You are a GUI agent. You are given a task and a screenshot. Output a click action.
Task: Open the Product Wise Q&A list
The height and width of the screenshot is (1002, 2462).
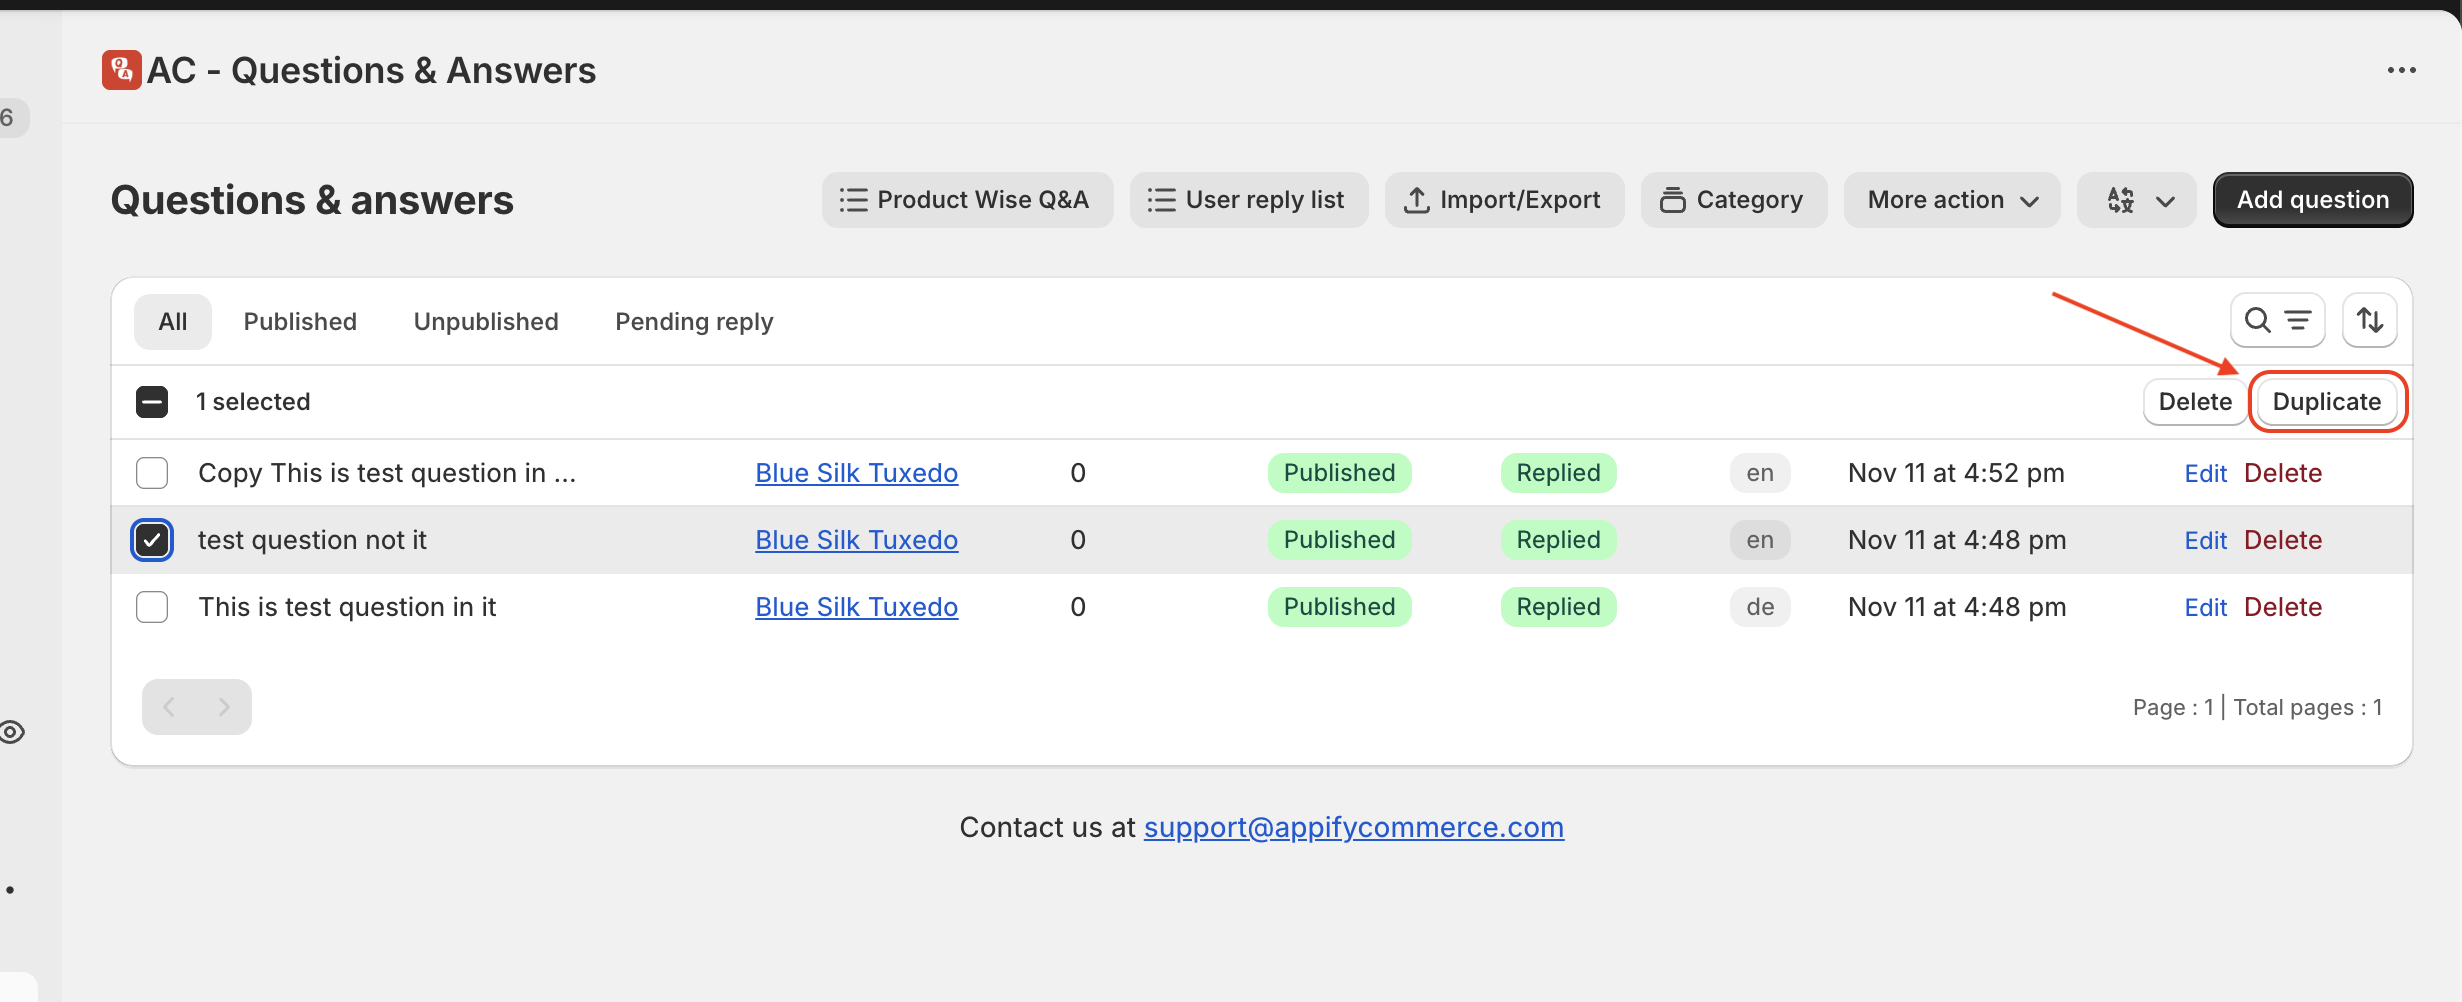[x=966, y=200]
